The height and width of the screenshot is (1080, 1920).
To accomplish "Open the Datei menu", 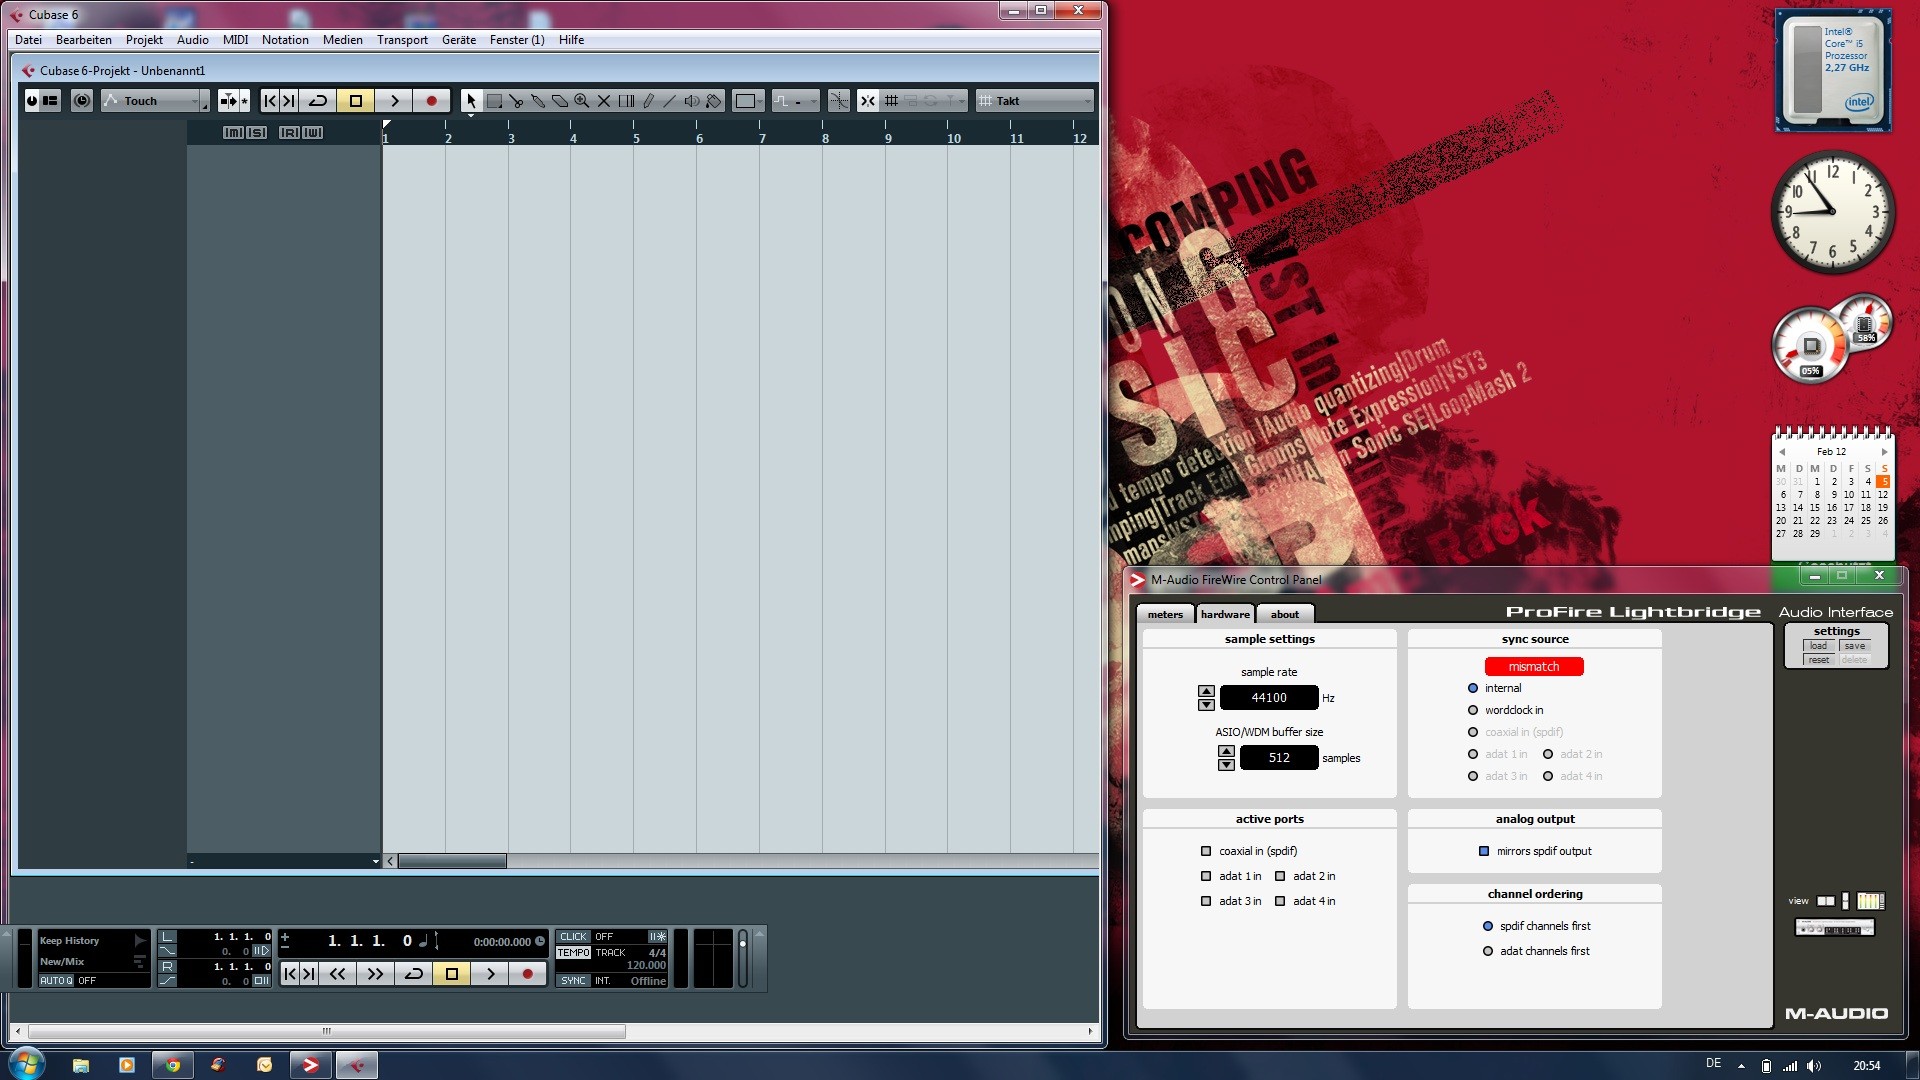I will coord(29,40).
